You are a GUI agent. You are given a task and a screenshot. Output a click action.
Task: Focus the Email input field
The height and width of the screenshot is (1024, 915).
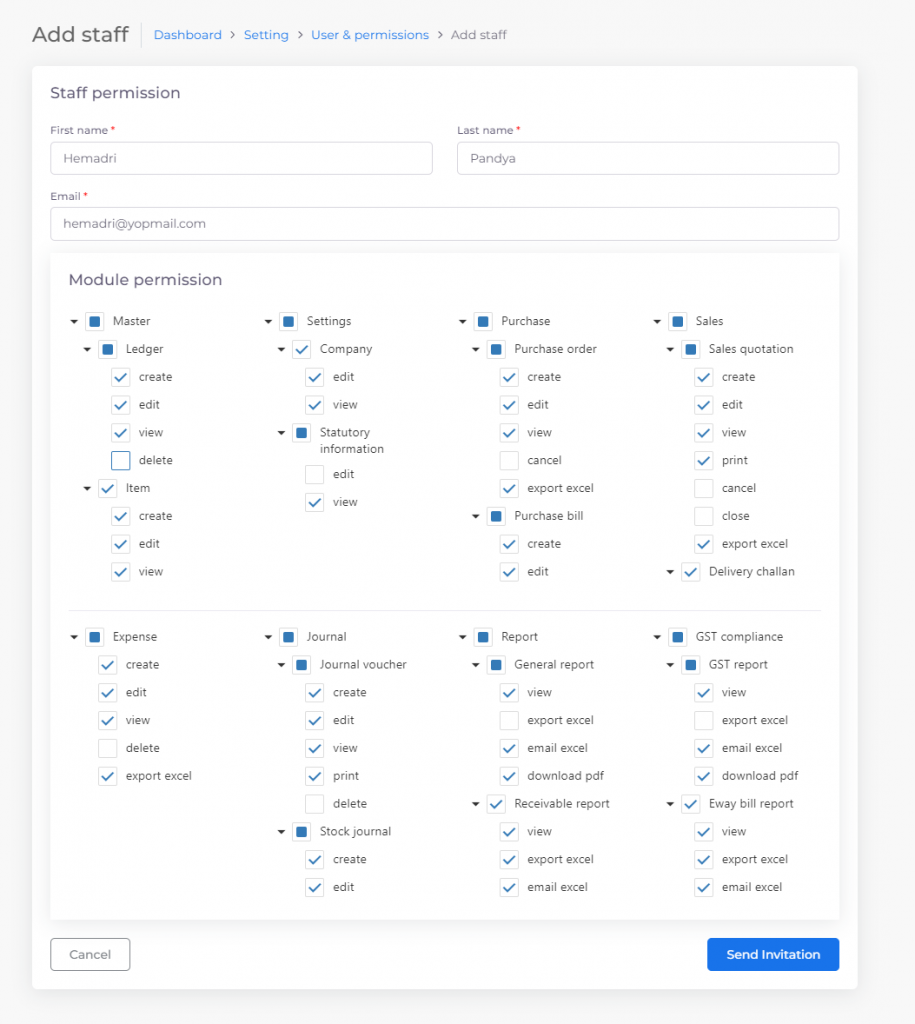click(444, 224)
